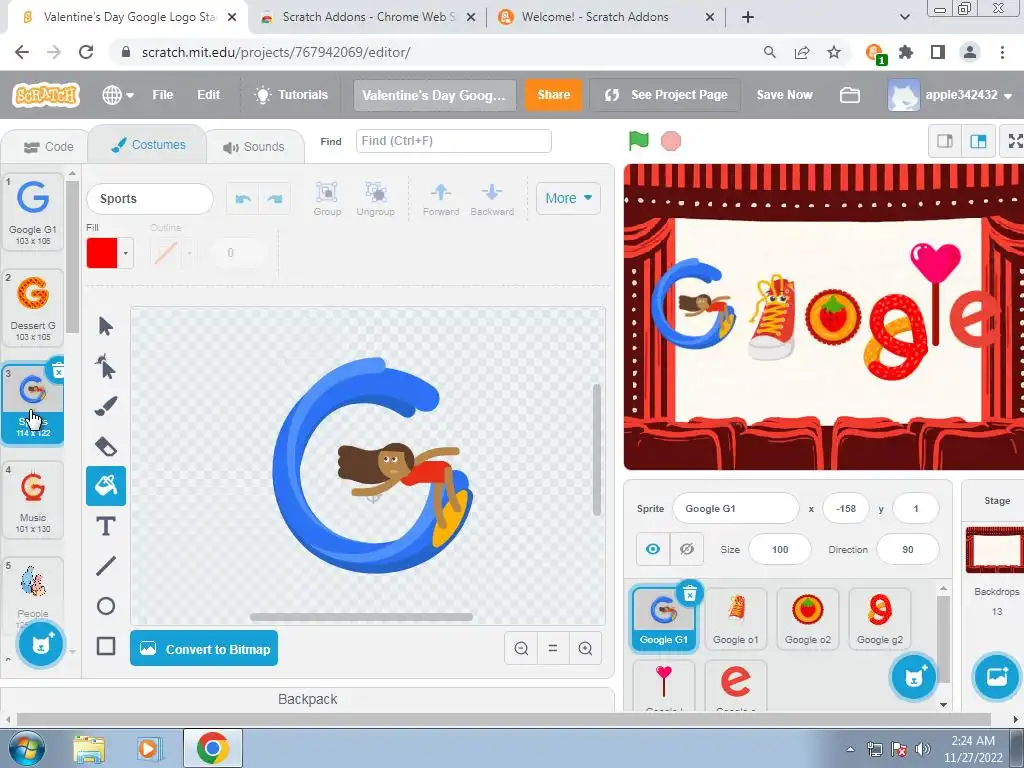Select the Brush tool
This screenshot has height=768, width=1024.
(105, 406)
